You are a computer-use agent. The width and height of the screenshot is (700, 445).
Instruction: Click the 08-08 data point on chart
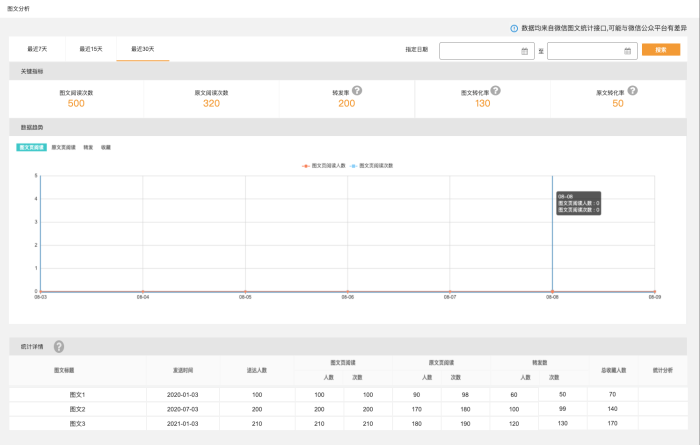[x=552, y=291]
